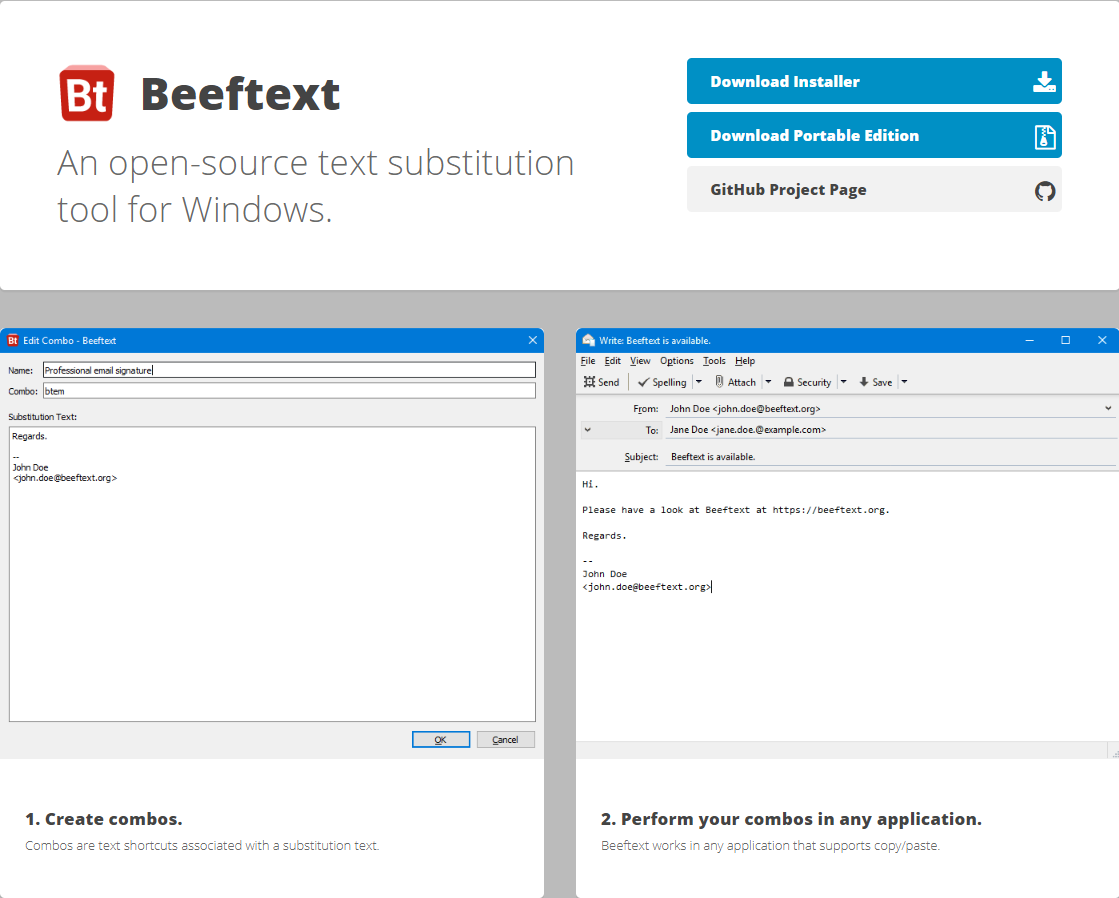Image resolution: width=1119 pixels, height=898 pixels.
Task: Click the 'Substitution Text:' label
Action: tap(43, 417)
